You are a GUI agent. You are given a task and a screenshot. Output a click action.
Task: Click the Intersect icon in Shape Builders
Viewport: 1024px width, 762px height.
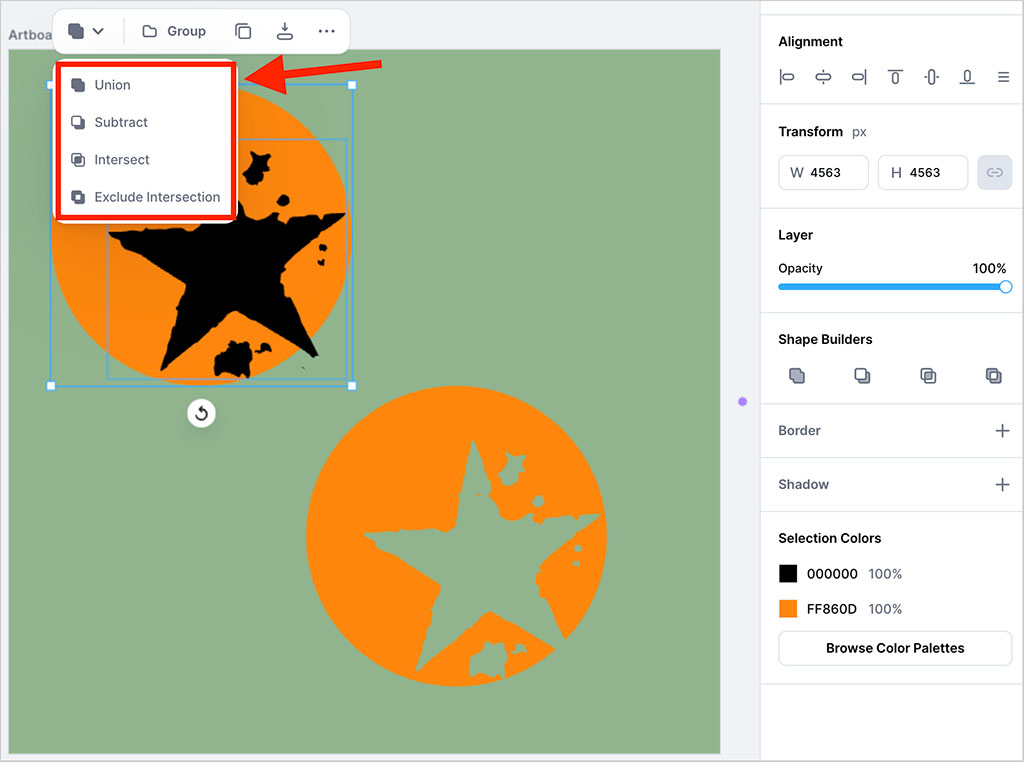coord(928,375)
